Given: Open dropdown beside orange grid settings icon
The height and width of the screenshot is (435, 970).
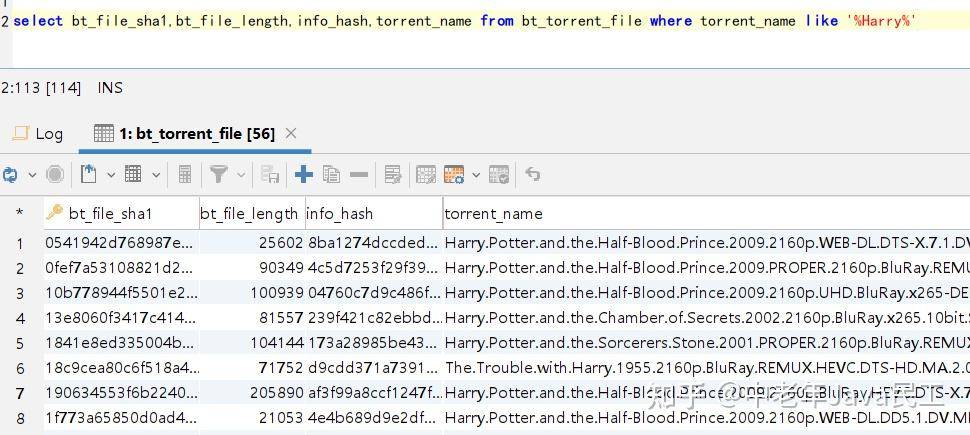Looking at the screenshot, I should click(x=476, y=176).
